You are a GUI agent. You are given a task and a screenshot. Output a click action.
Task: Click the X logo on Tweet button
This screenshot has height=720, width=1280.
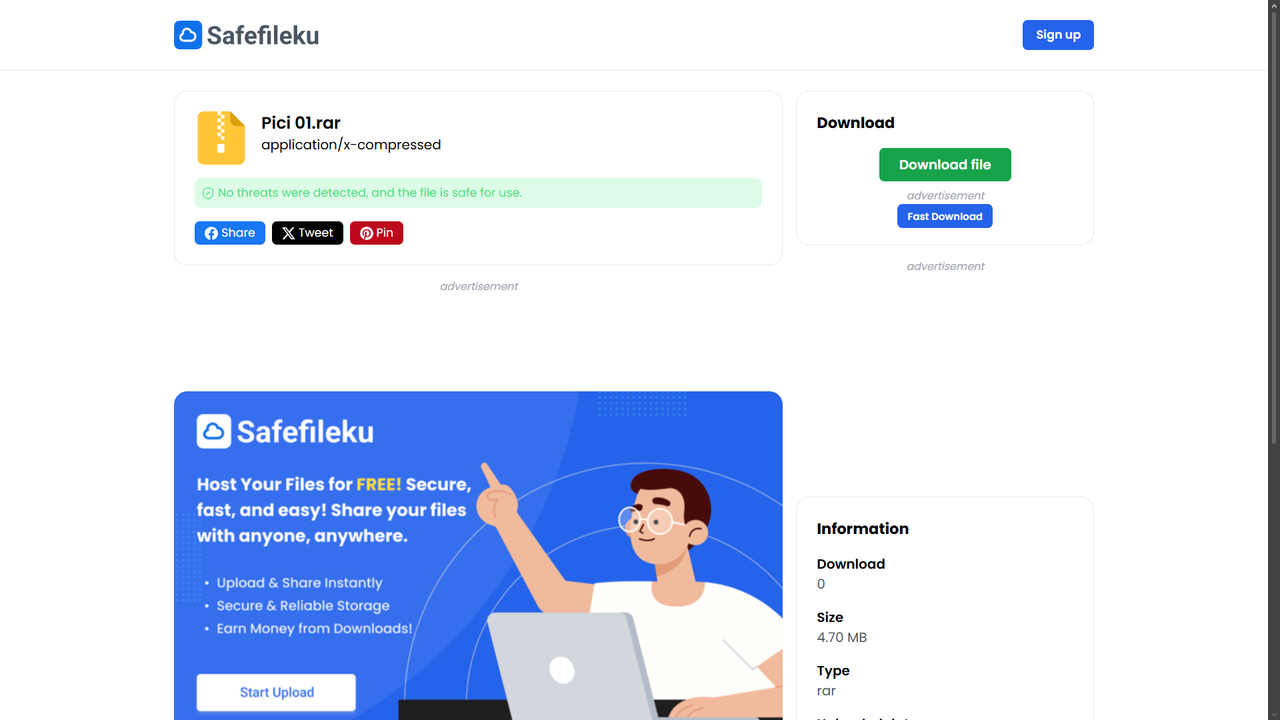coord(288,233)
